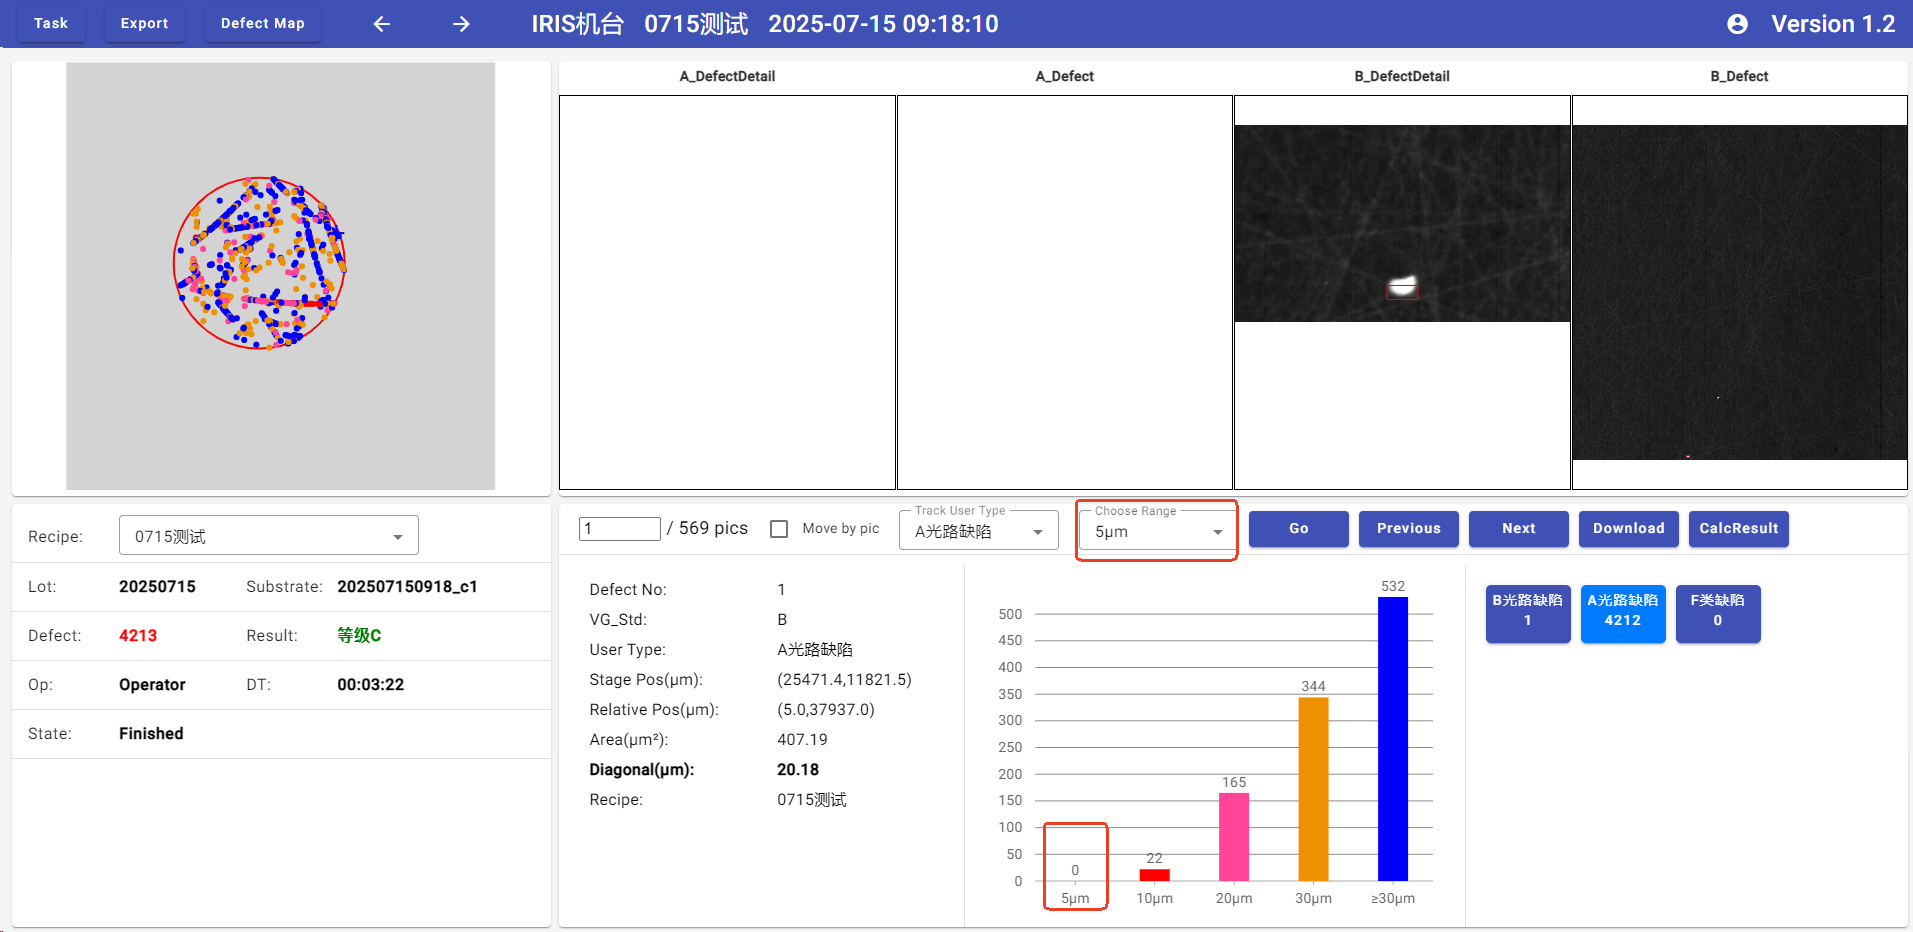The height and width of the screenshot is (932, 1913).
Task: Click the pink 20μm bar in chart
Action: click(1234, 837)
